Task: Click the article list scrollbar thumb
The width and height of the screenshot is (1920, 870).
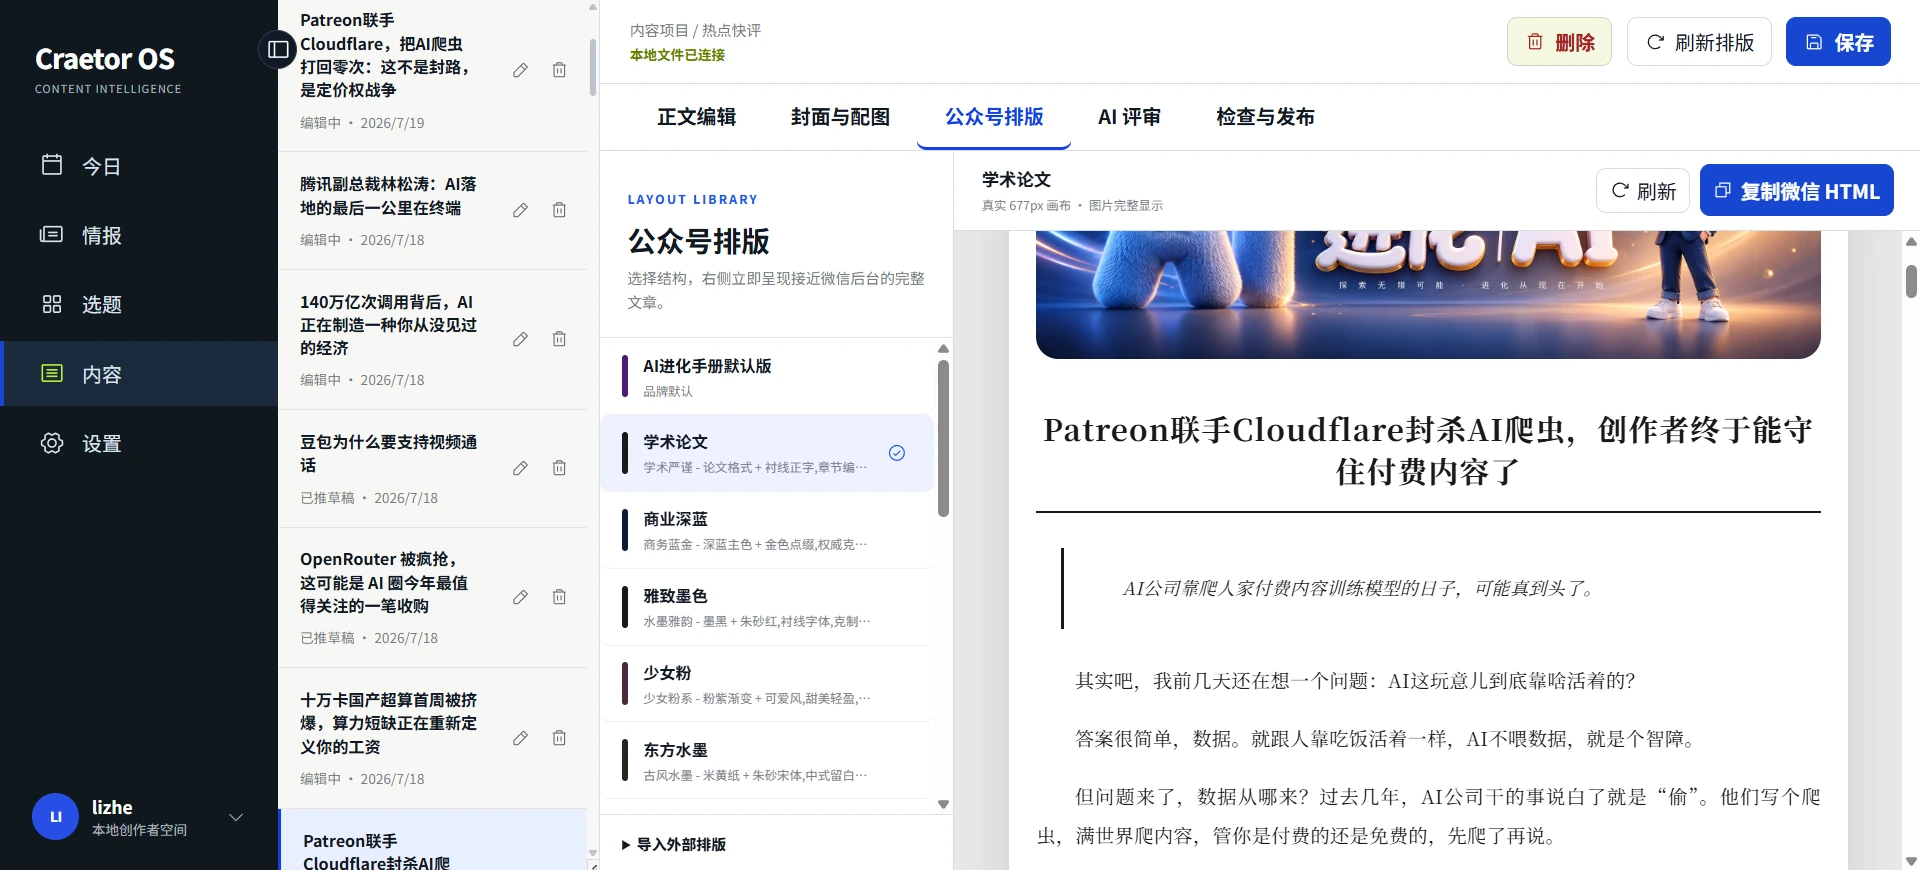Action: point(592,67)
